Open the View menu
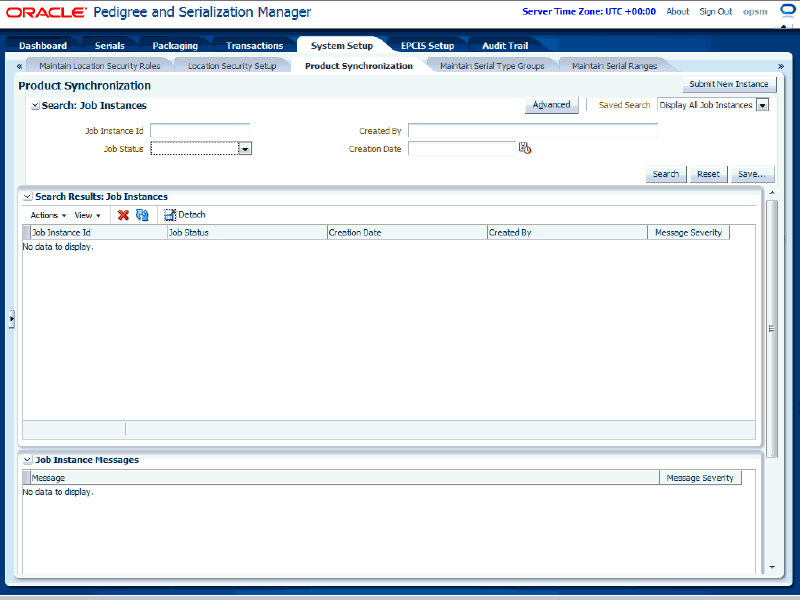Screen dimensions: 800x600 click(87, 215)
